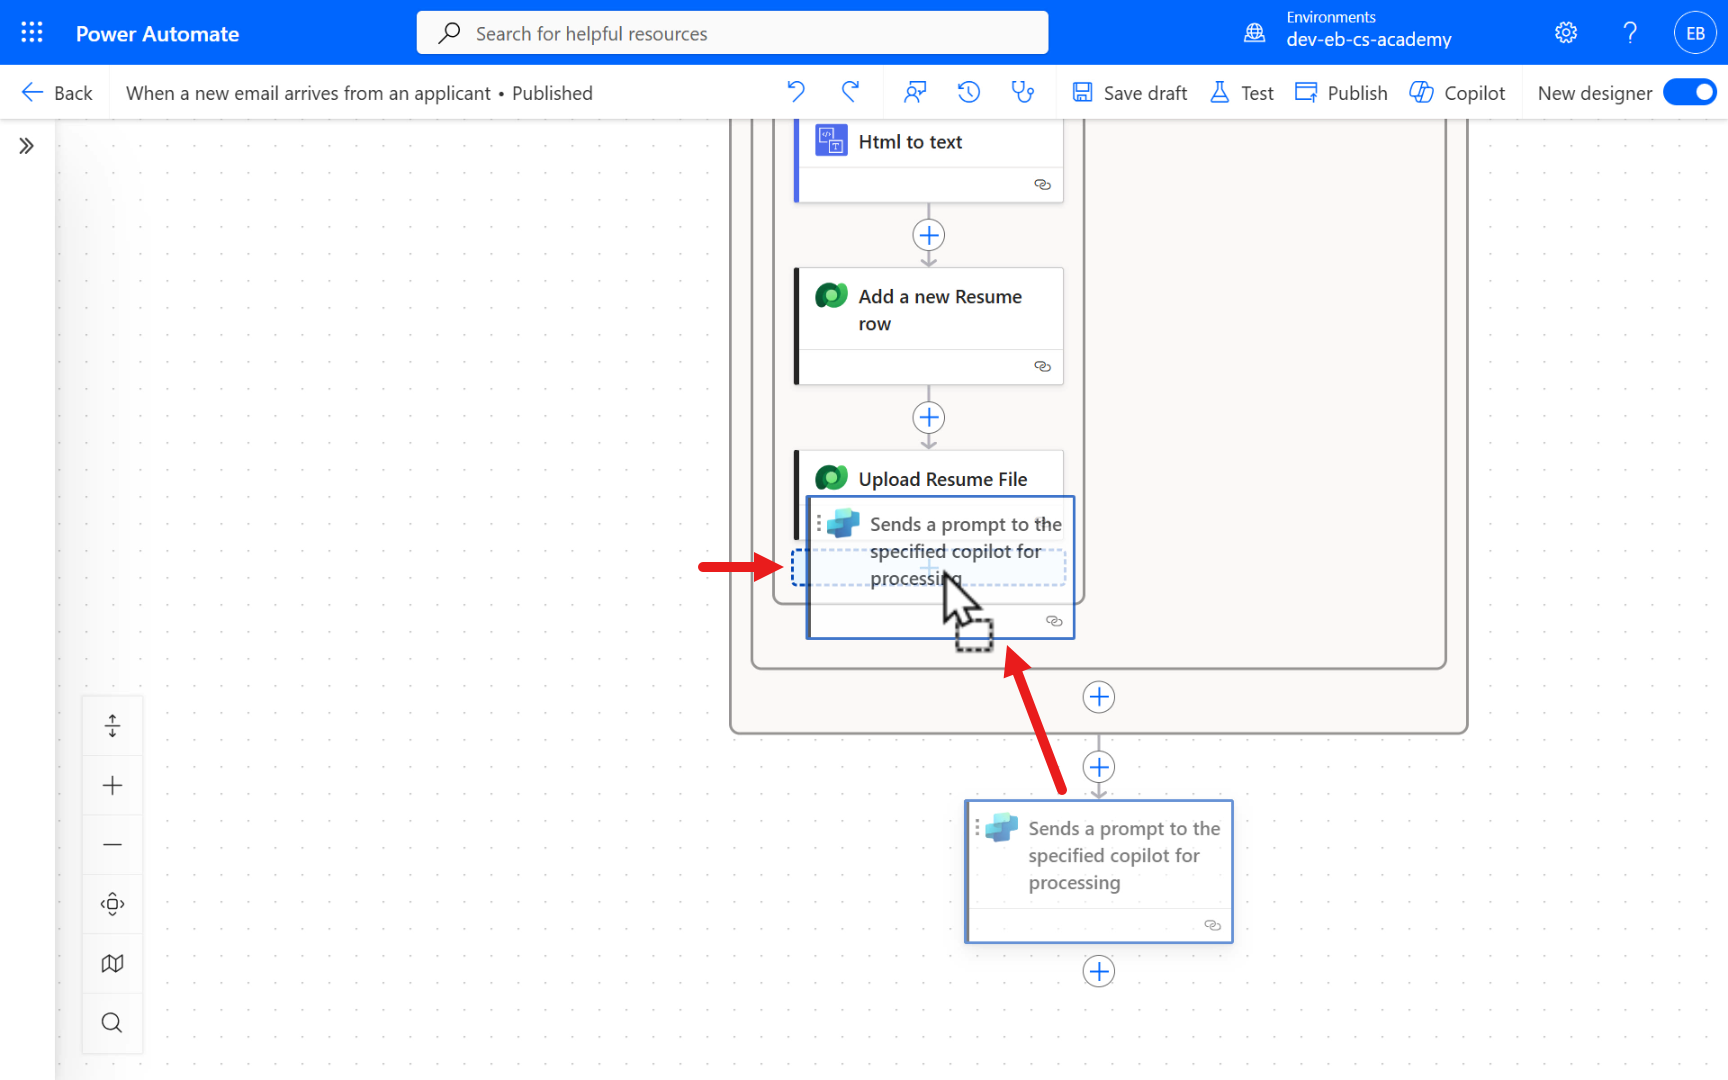Click the Search for helpful resources box

(x=732, y=33)
